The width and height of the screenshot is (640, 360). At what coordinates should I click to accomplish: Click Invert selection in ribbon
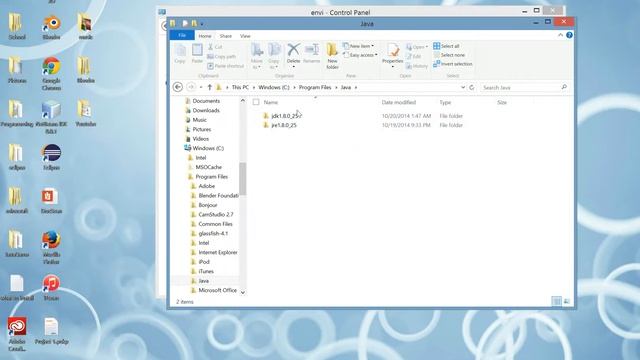pyautogui.click(x=453, y=64)
